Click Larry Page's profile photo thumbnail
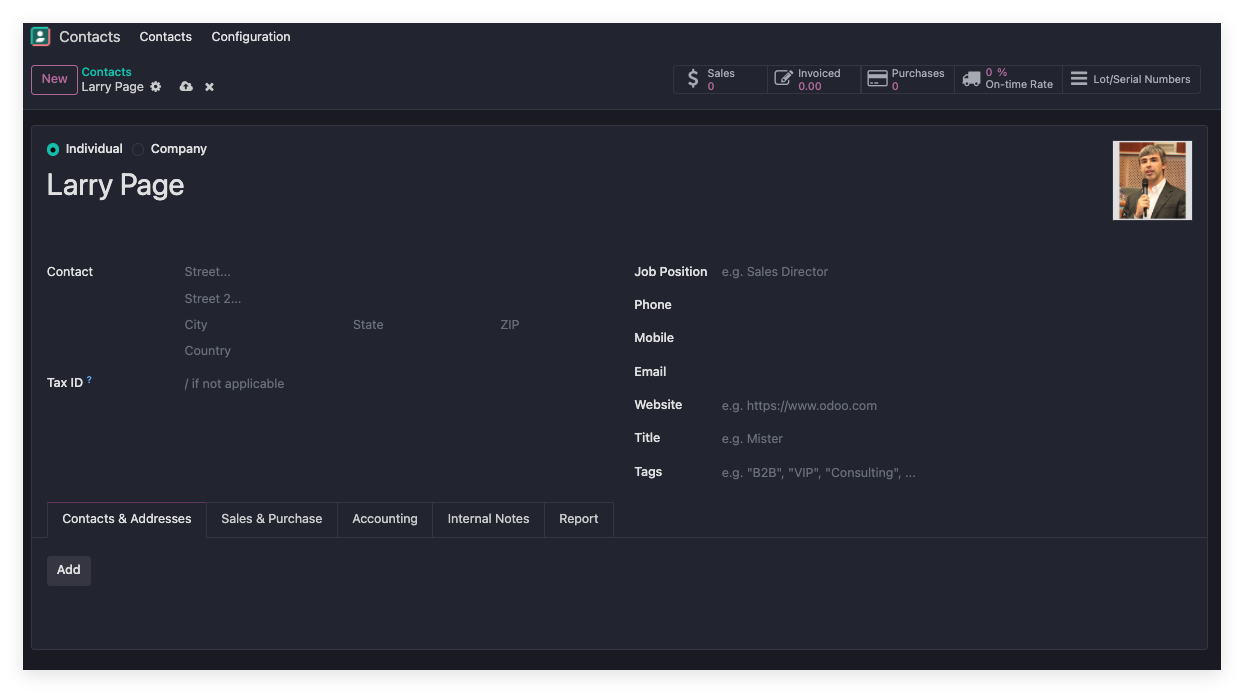Screen dimensions: 1244x693 click(1152, 180)
